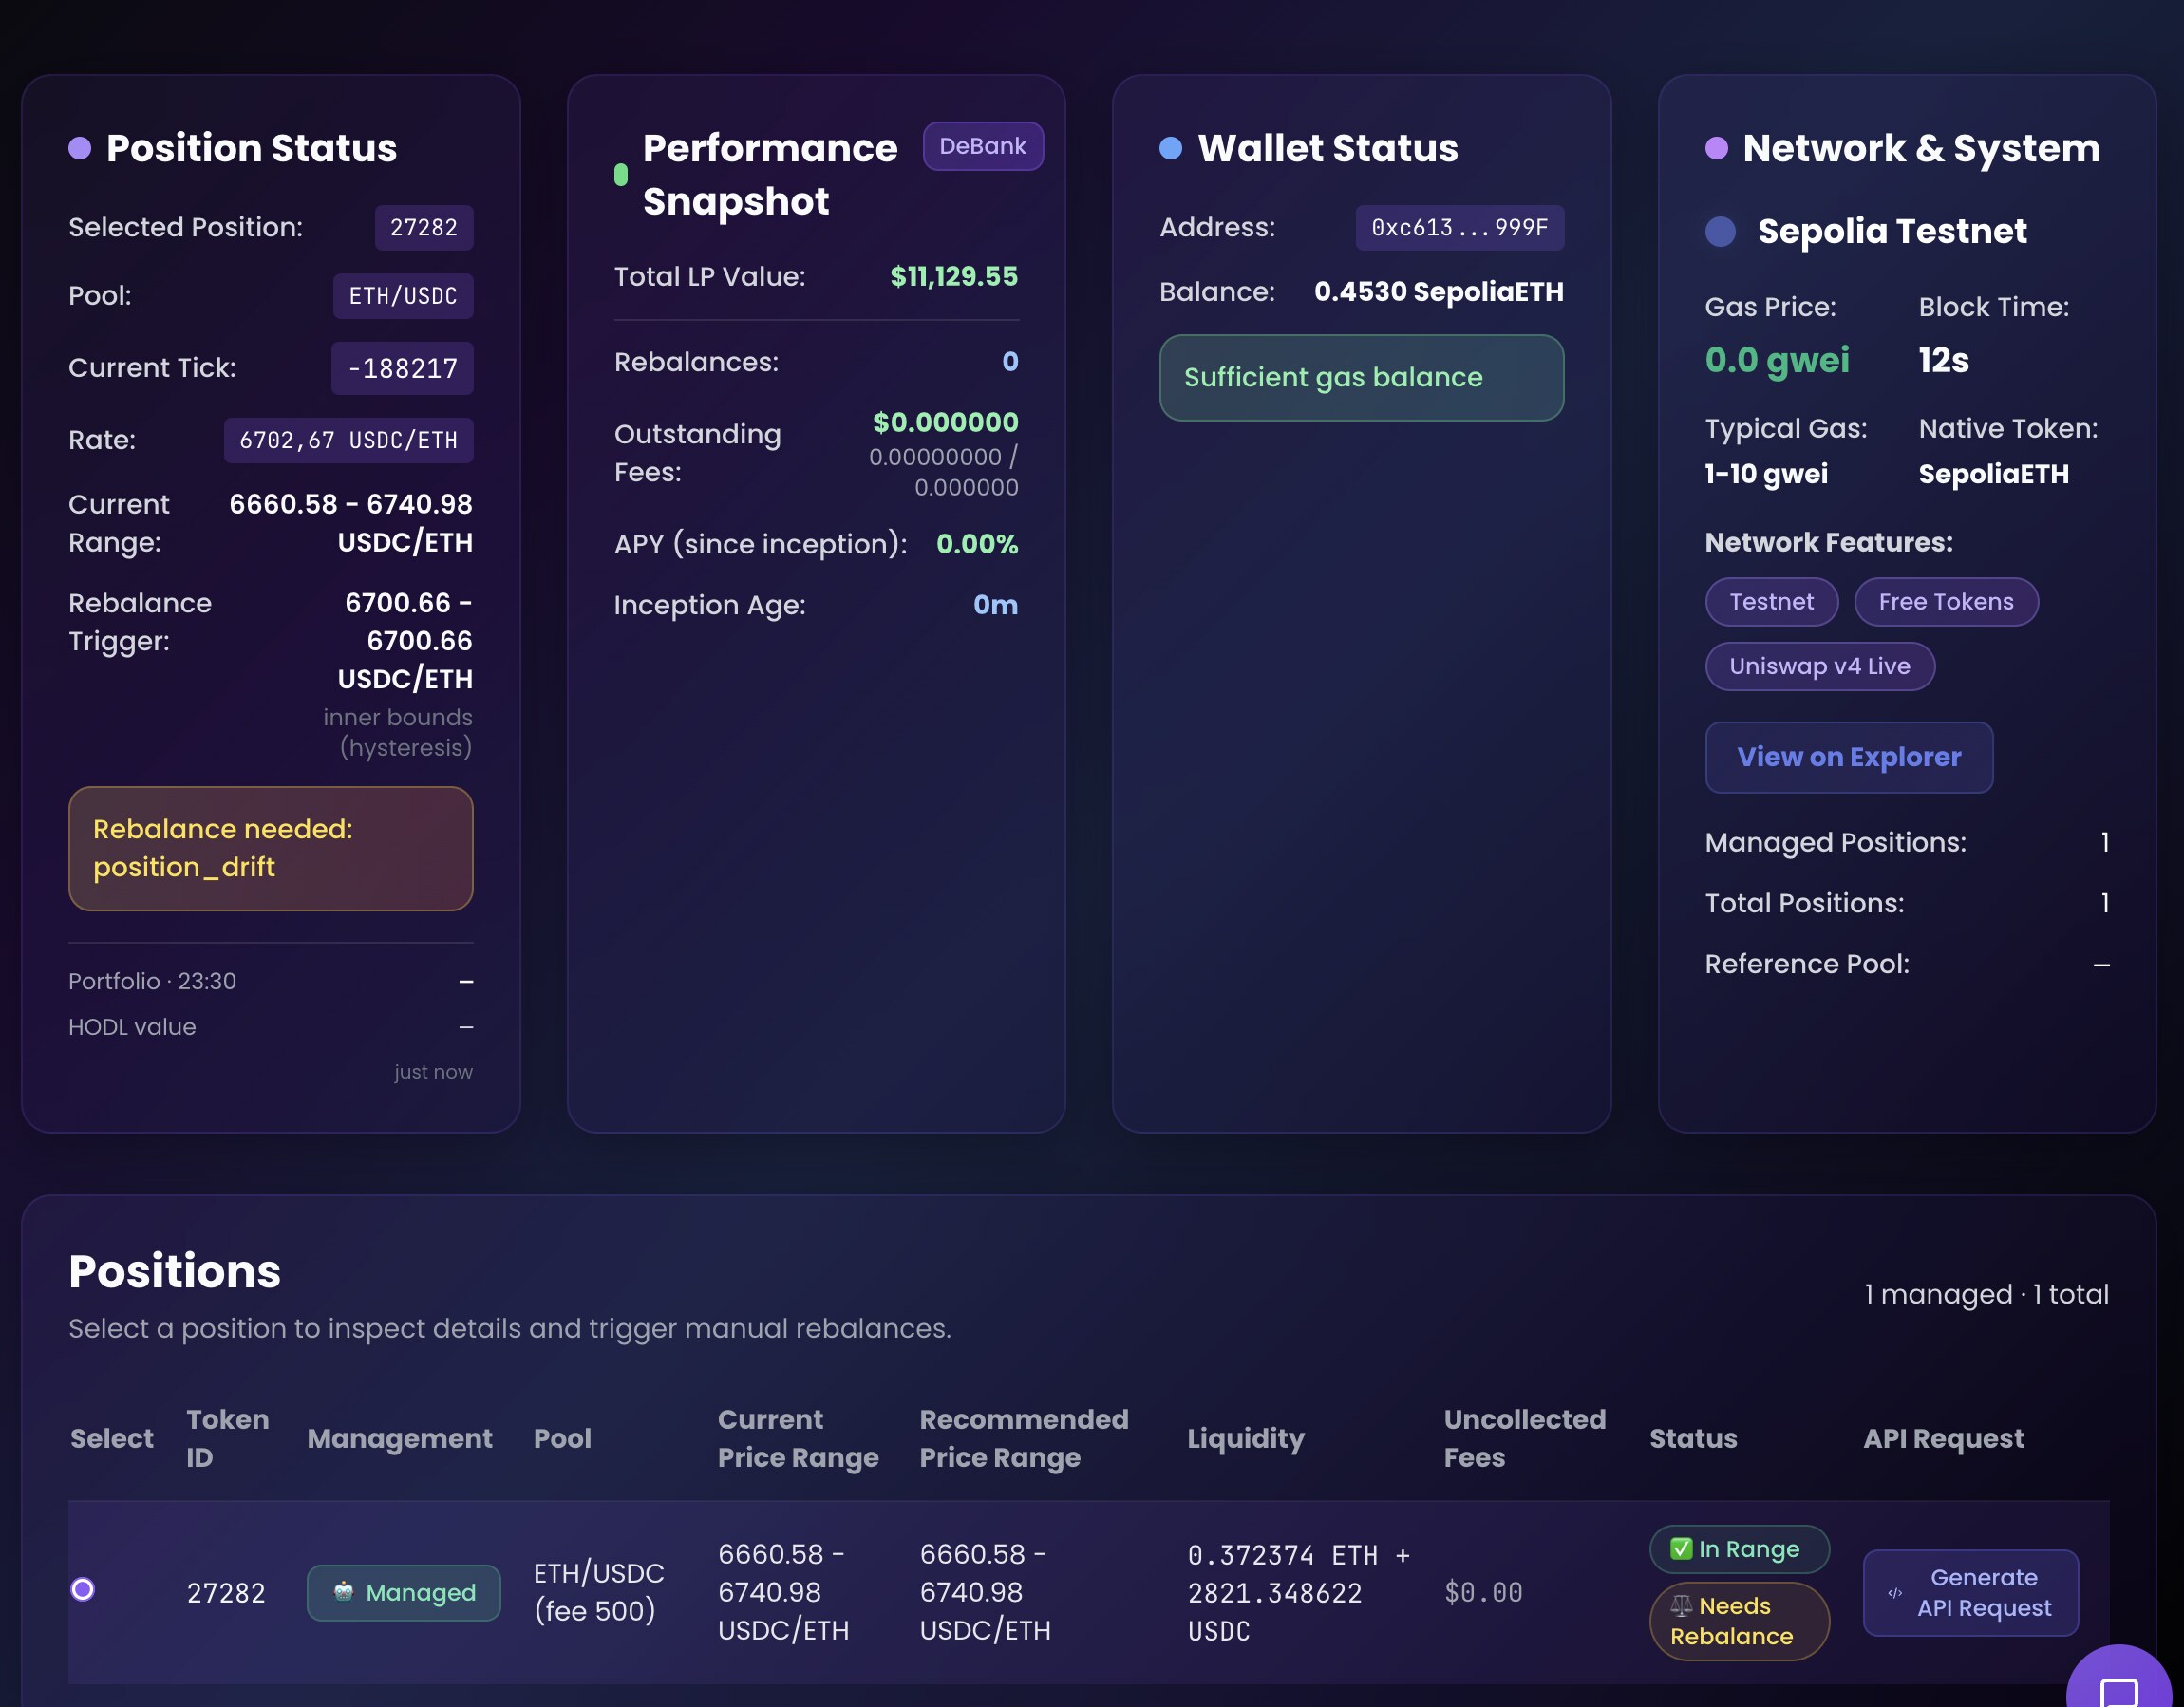Click the Testnet feature chip
The width and height of the screenshot is (2184, 1707).
pyautogui.click(x=1771, y=602)
